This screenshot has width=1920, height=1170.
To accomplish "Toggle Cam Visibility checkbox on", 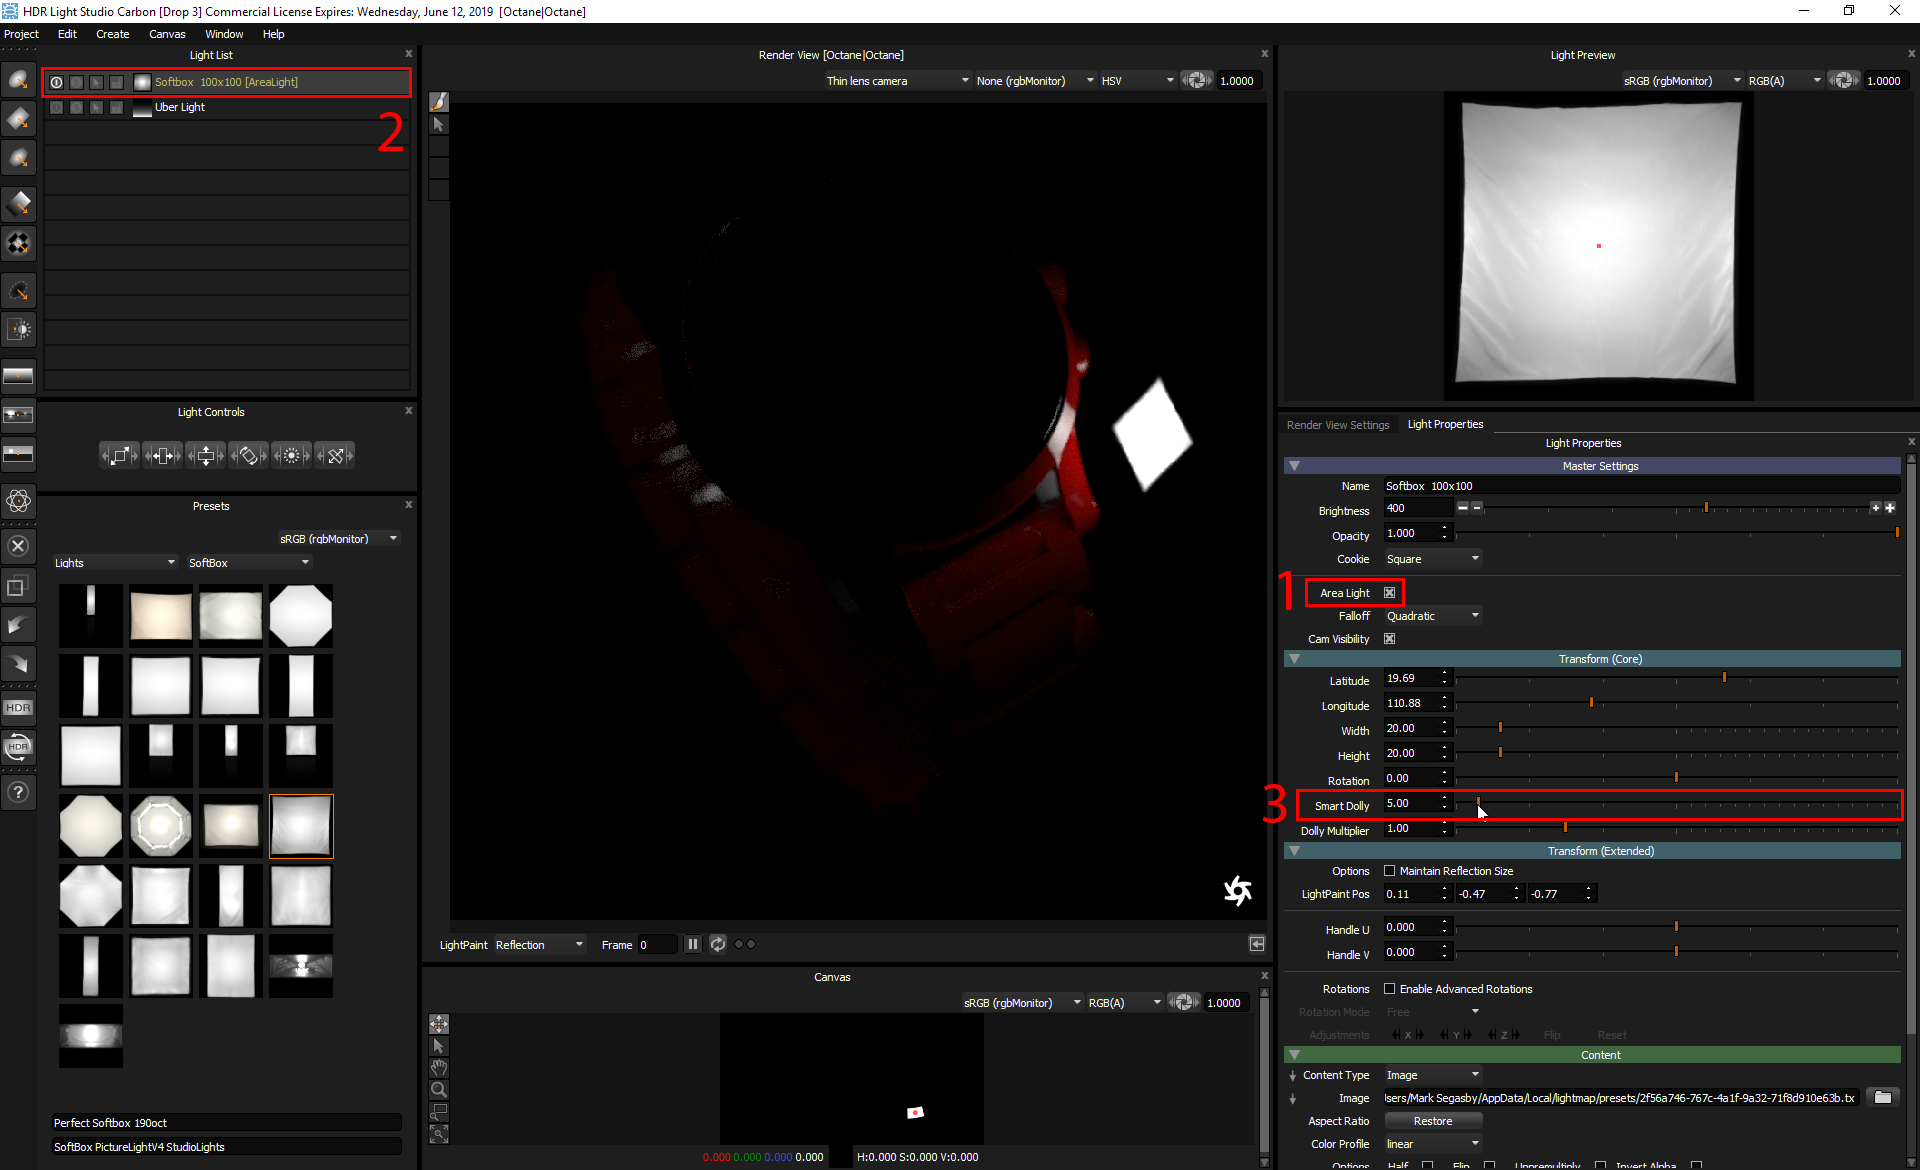I will (x=1391, y=638).
